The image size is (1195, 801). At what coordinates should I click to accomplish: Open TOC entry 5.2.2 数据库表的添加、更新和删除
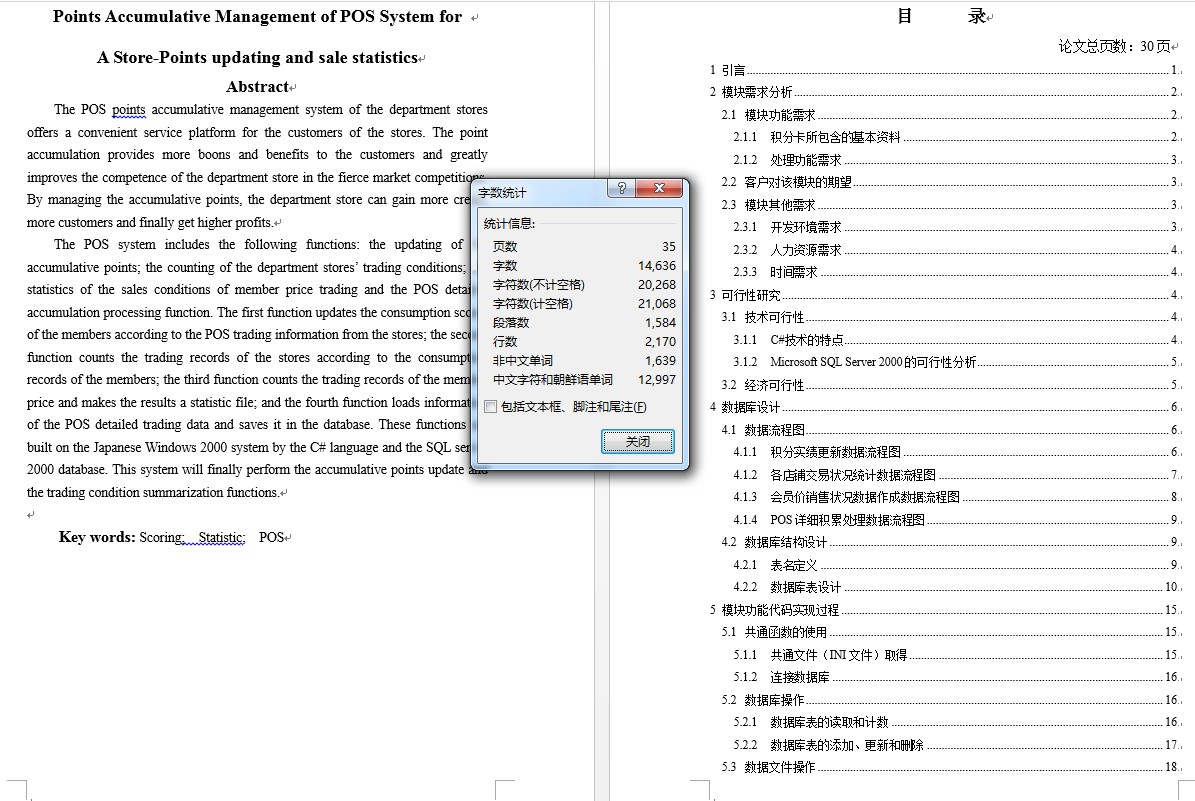click(956, 745)
